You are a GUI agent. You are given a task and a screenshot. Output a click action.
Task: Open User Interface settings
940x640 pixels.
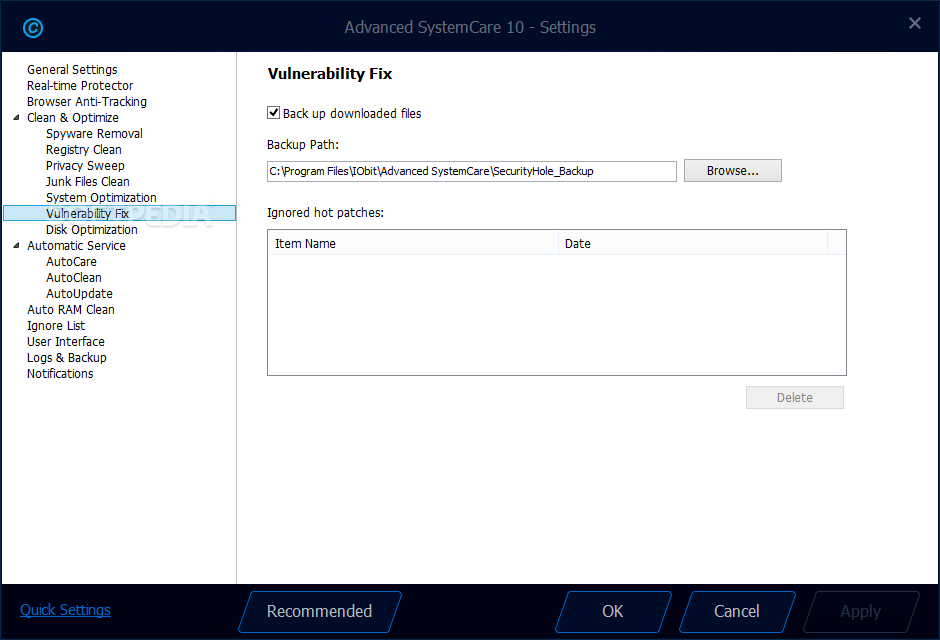tap(65, 342)
